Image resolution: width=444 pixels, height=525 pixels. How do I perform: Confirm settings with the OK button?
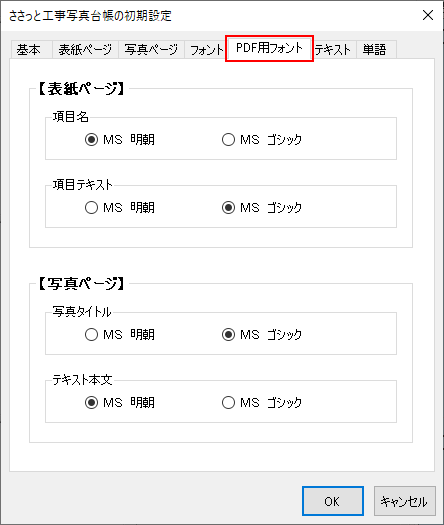coord(332,501)
